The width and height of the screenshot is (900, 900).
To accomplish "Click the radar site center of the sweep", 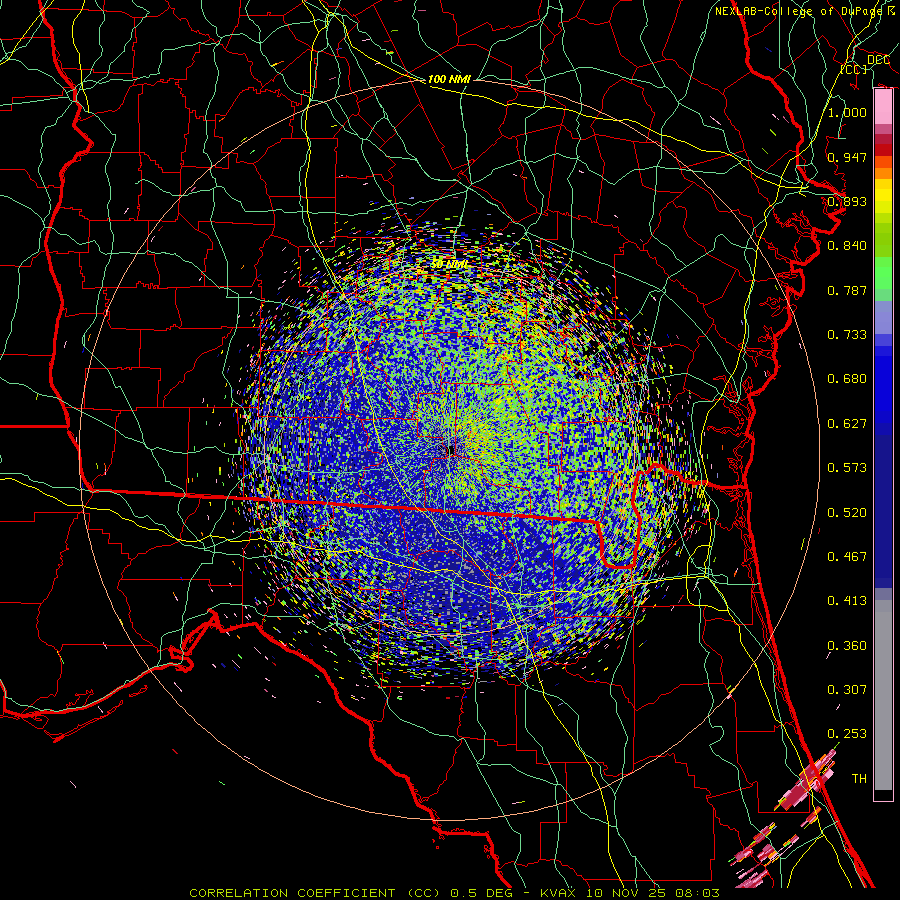I will (450, 451).
